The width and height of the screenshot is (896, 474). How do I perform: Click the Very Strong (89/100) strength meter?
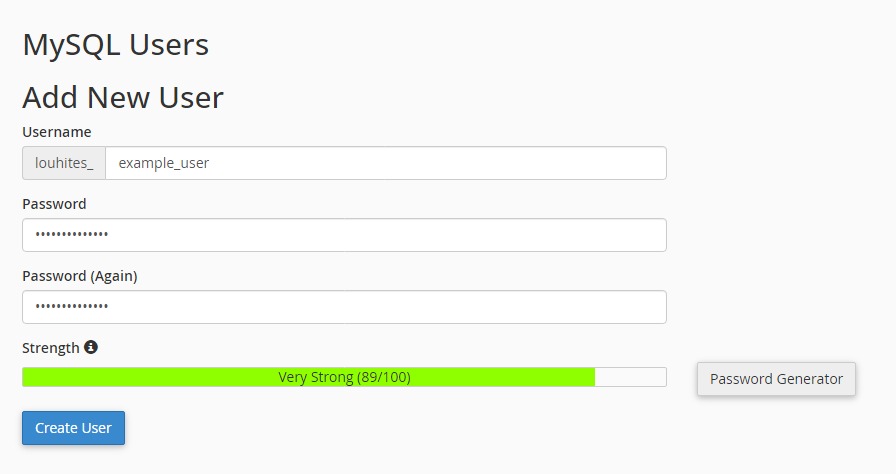tap(344, 377)
